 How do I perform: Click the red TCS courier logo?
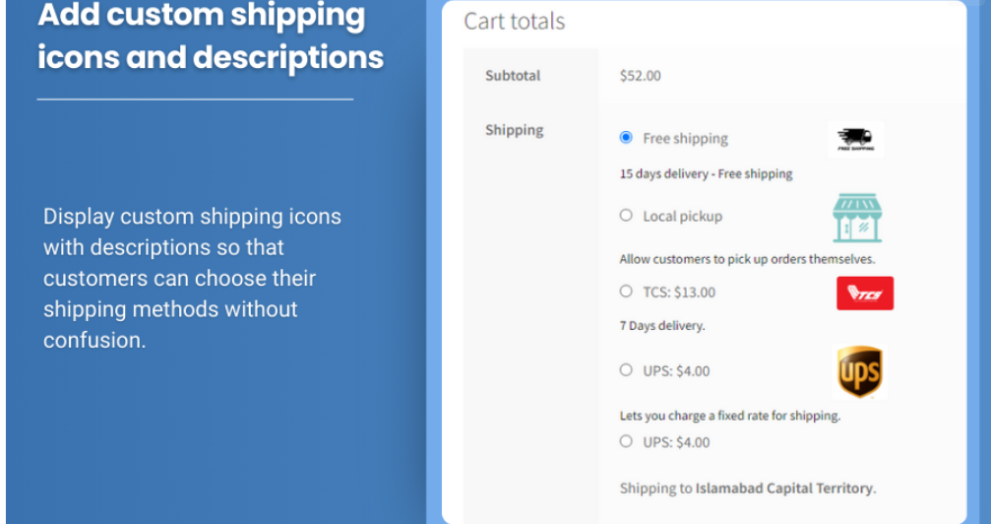point(865,293)
